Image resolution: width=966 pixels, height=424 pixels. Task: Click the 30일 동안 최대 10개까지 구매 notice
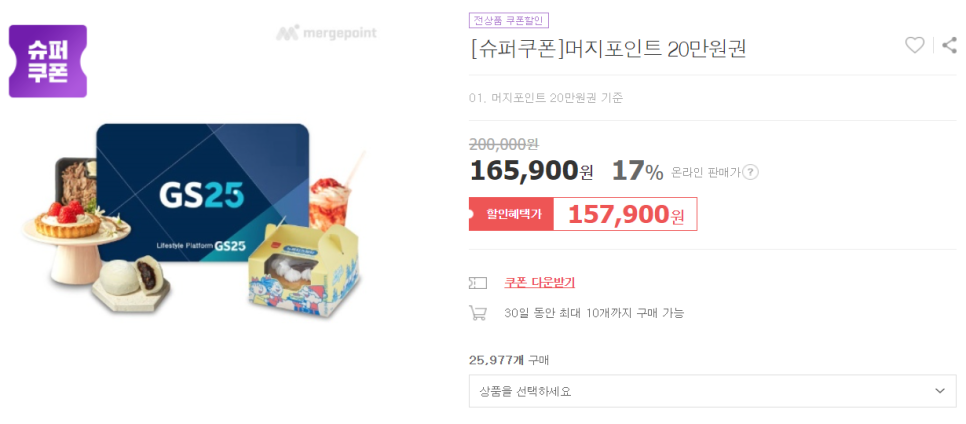tap(594, 312)
